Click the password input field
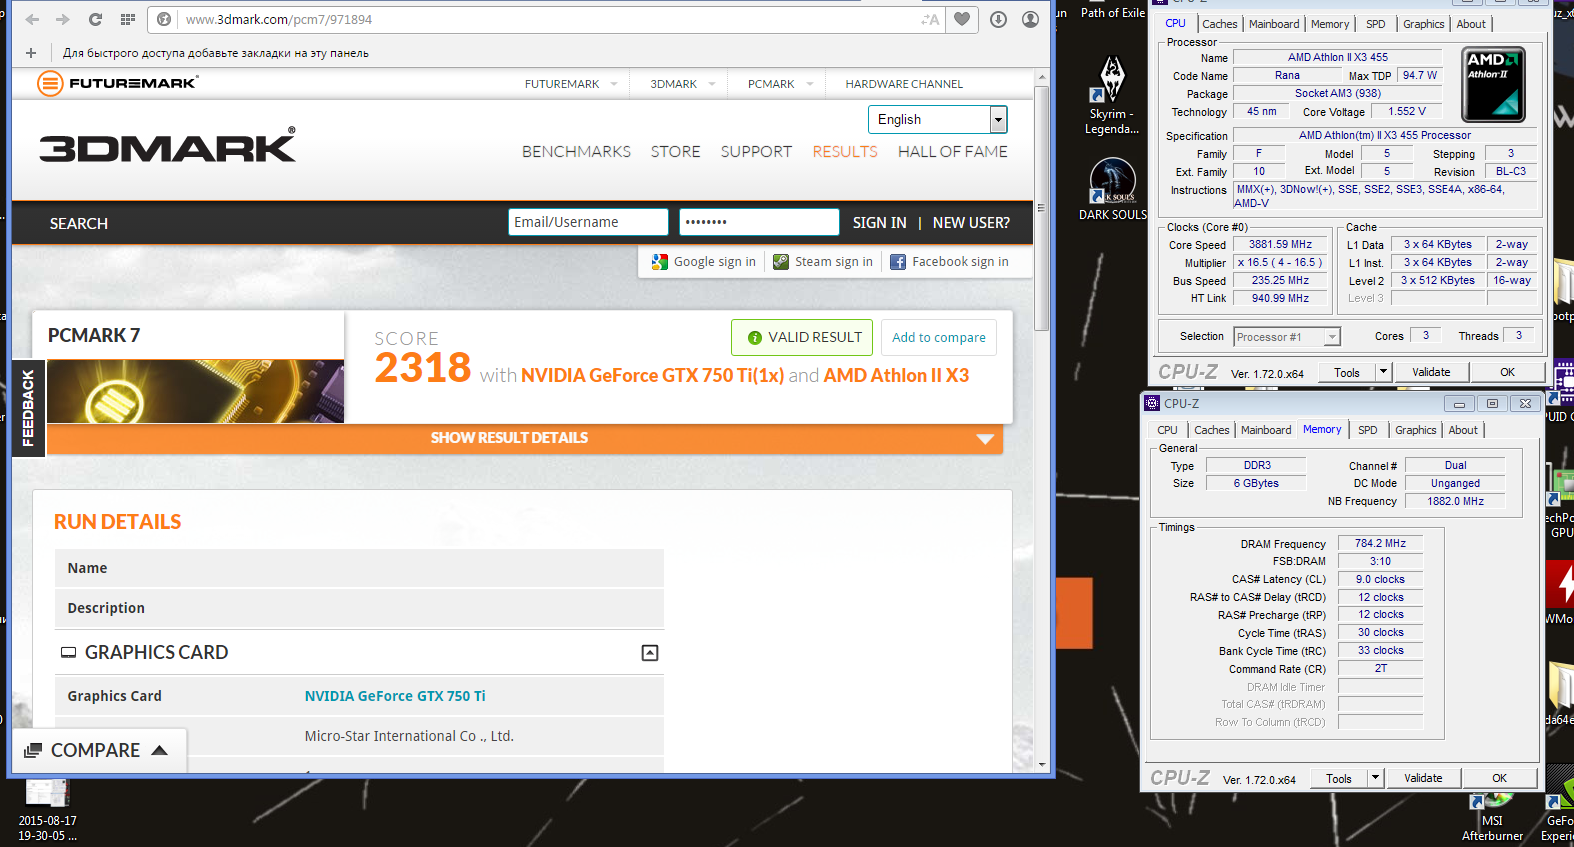 click(x=759, y=222)
